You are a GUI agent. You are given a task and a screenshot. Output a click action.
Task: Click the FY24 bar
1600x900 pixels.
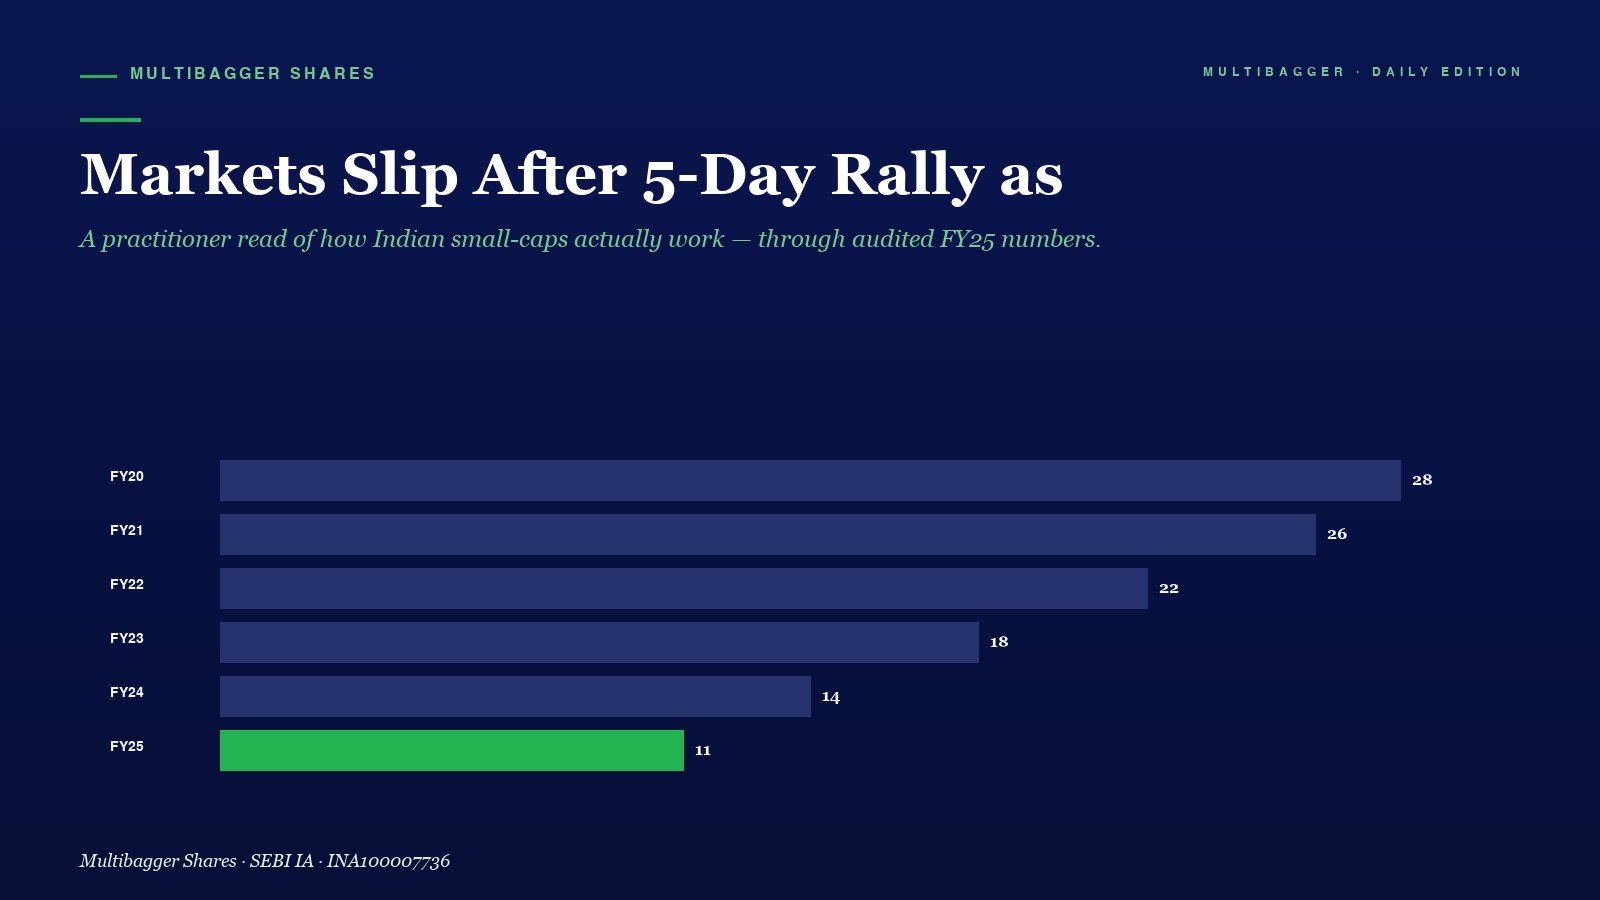pyautogui.click(x=515, y=696)
